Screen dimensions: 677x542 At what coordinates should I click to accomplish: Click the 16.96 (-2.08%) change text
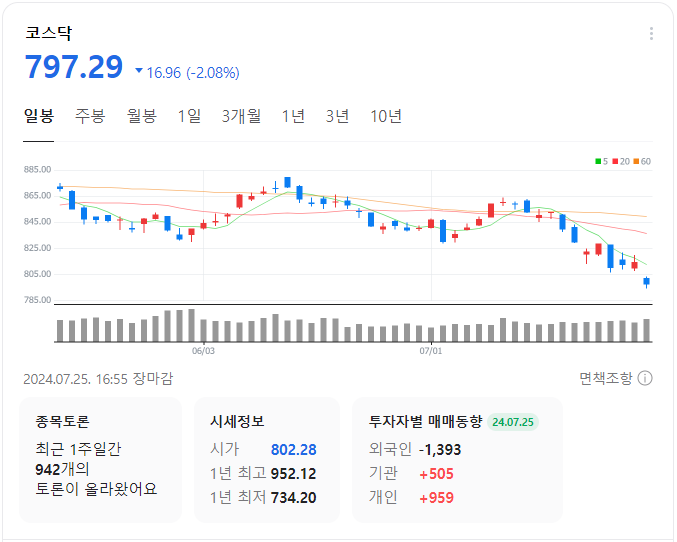click(187, 73)
